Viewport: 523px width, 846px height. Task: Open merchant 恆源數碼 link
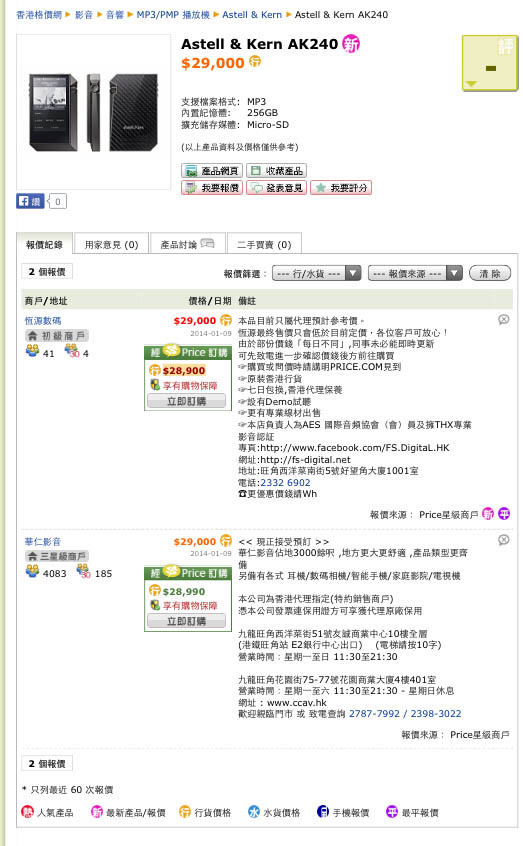coord(43,321)
